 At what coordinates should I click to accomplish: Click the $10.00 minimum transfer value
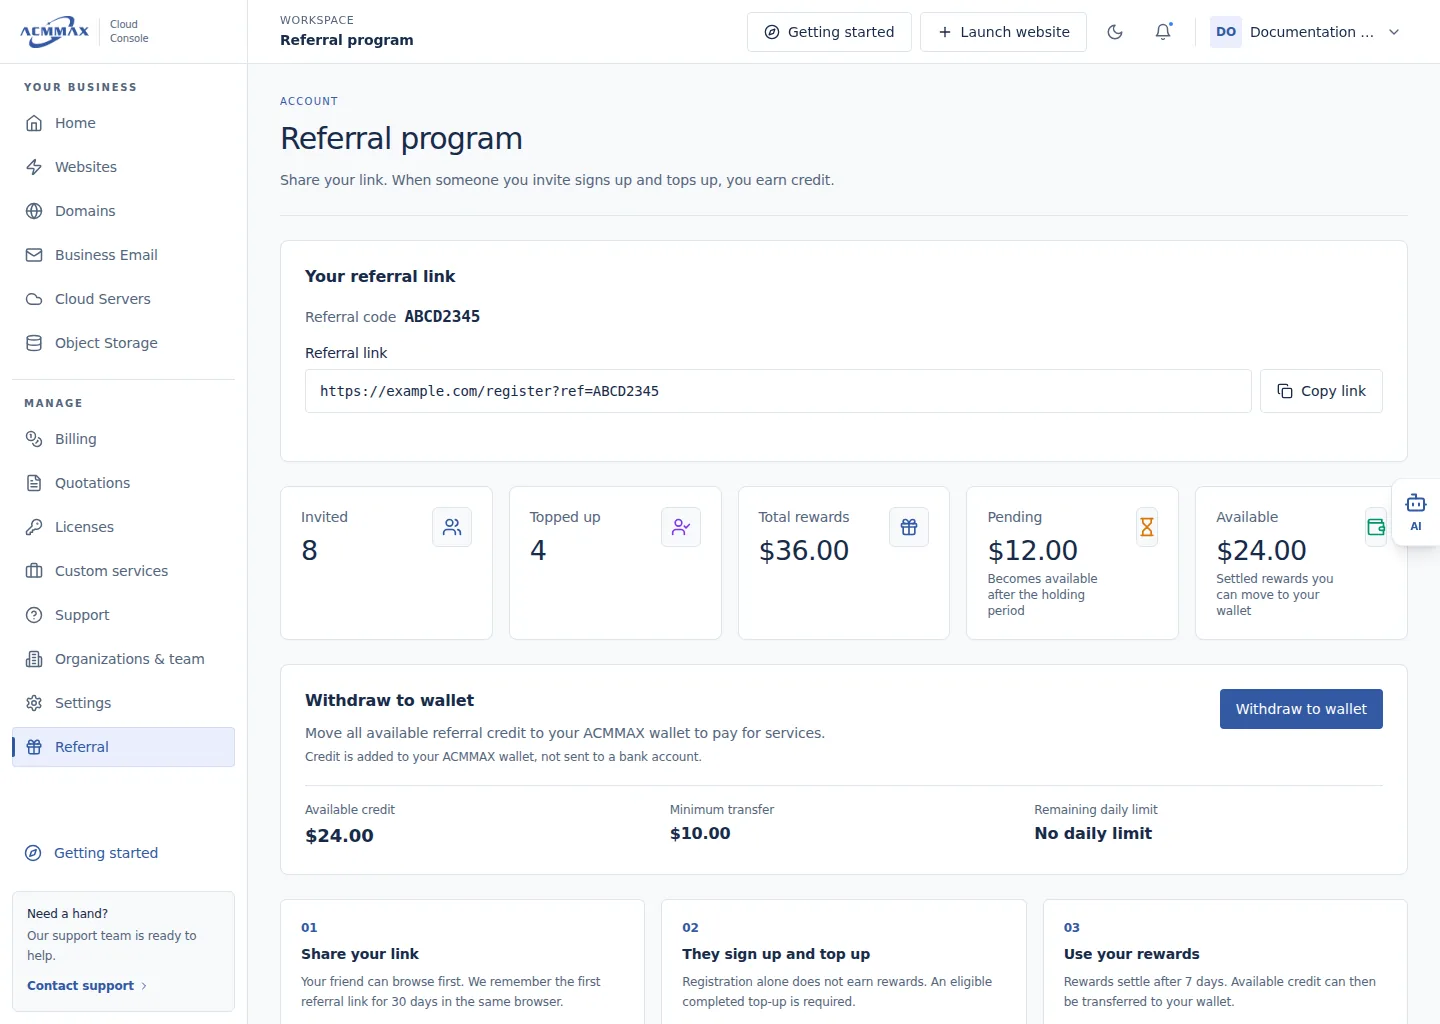(x=700, y=834)
